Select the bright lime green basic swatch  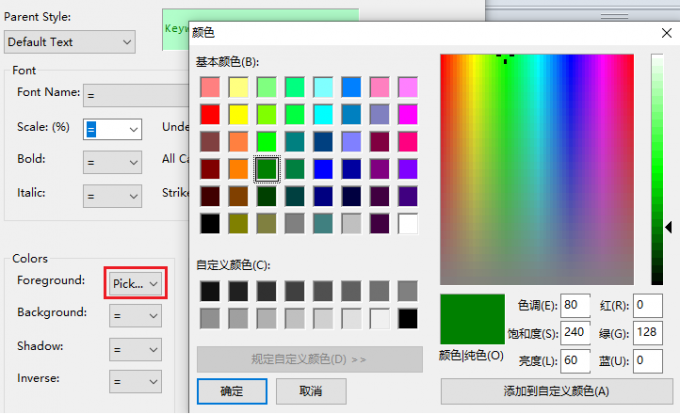(x=267, y=142)
